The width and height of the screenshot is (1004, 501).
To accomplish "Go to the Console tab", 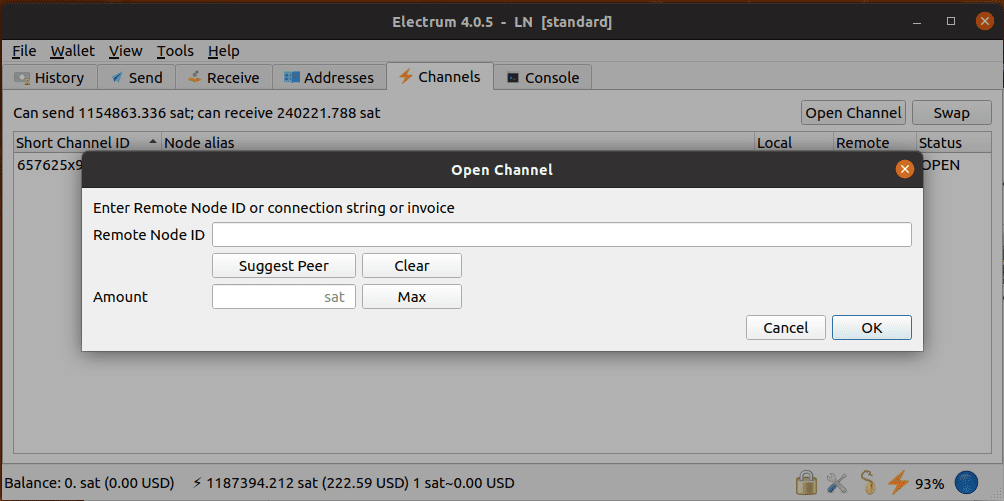I will tap(544, 78).
